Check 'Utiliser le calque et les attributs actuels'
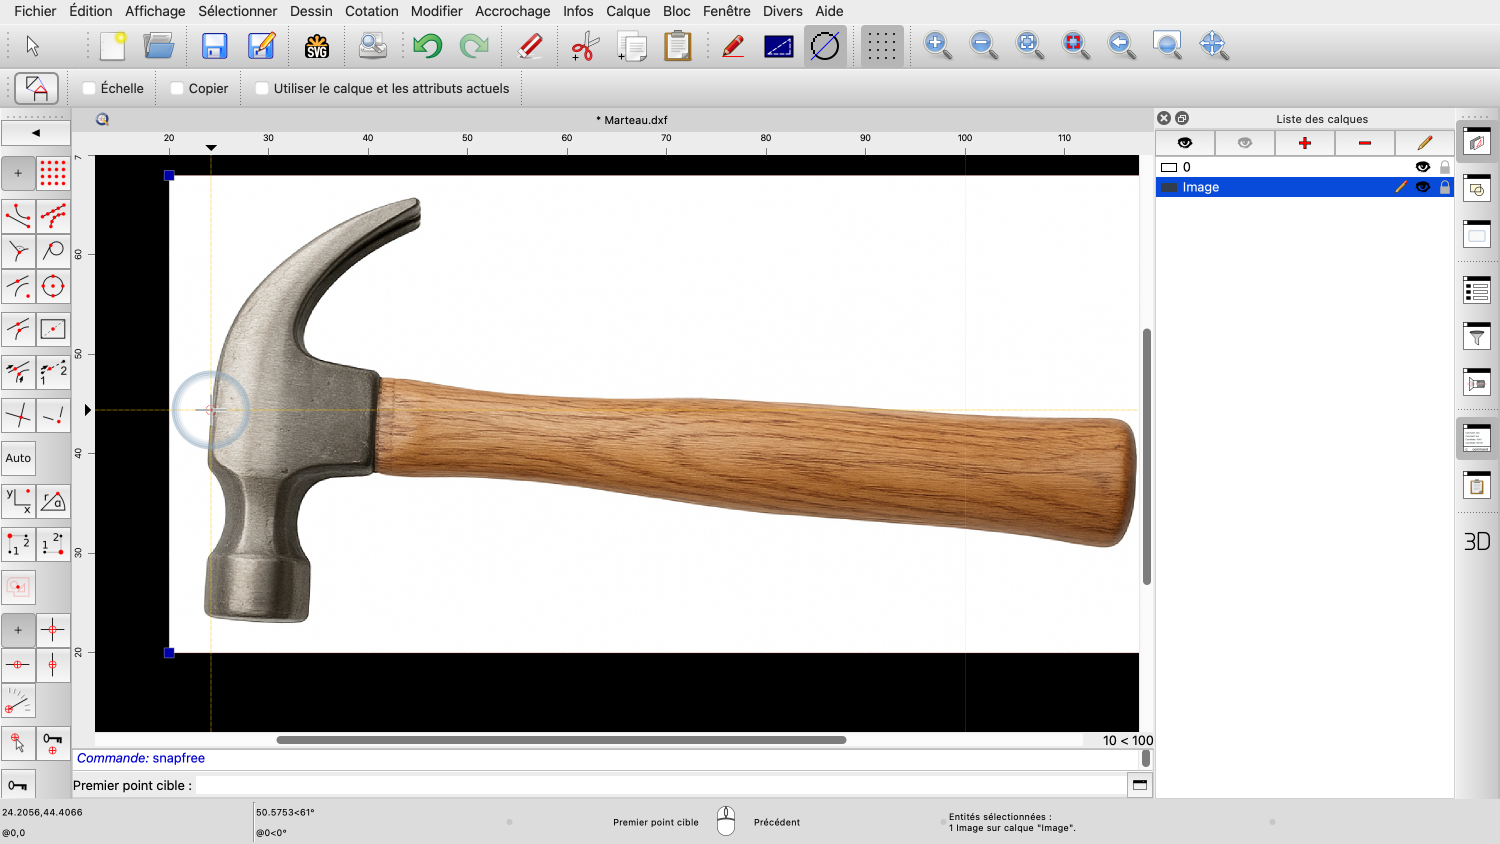1500x844 pixels. point(262,88)
